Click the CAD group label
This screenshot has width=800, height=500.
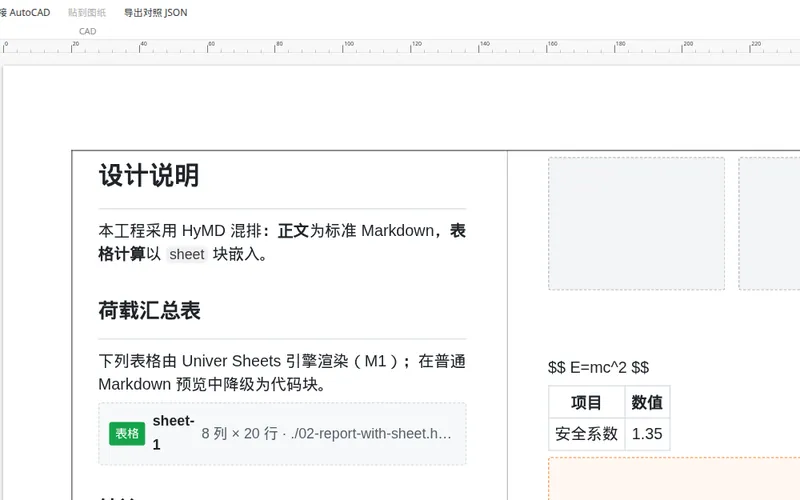point(87,31)
